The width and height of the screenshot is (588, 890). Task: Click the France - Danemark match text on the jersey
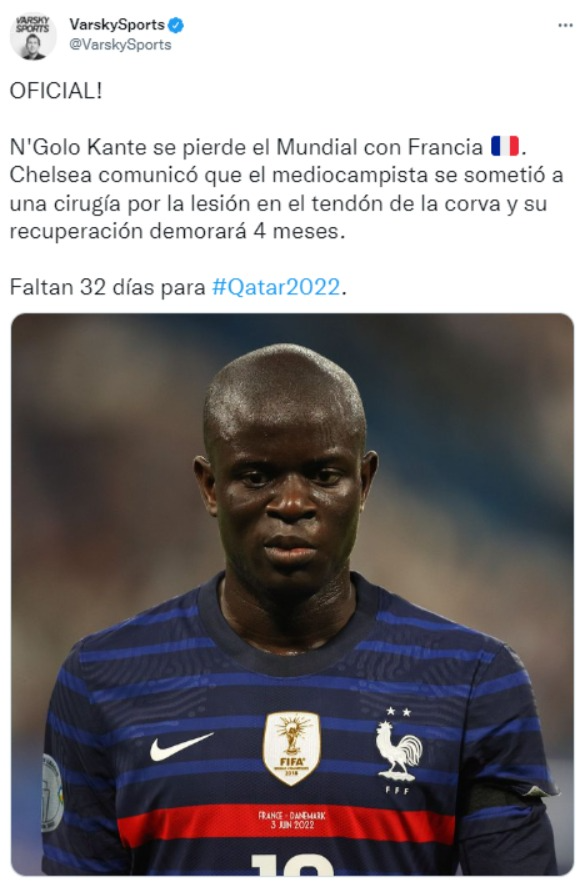[x=292, y=820]
